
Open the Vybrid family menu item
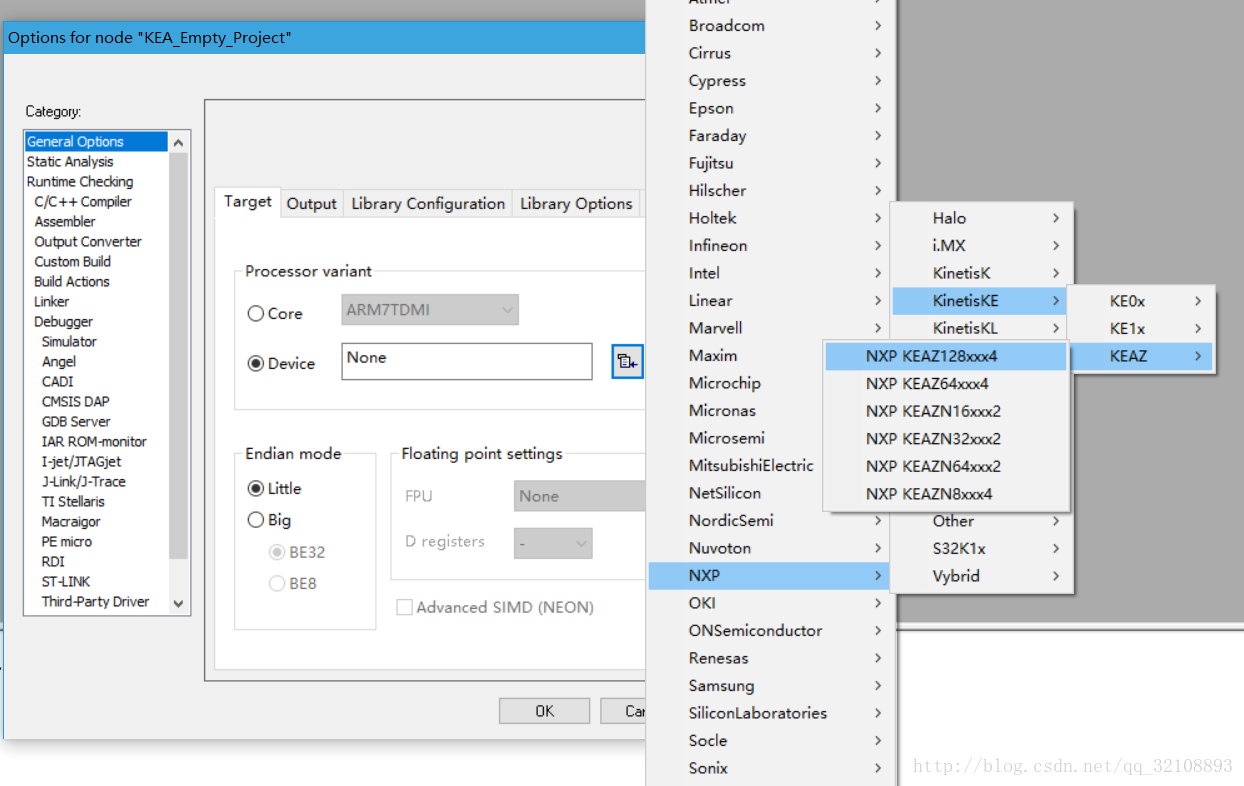(980, 576)
